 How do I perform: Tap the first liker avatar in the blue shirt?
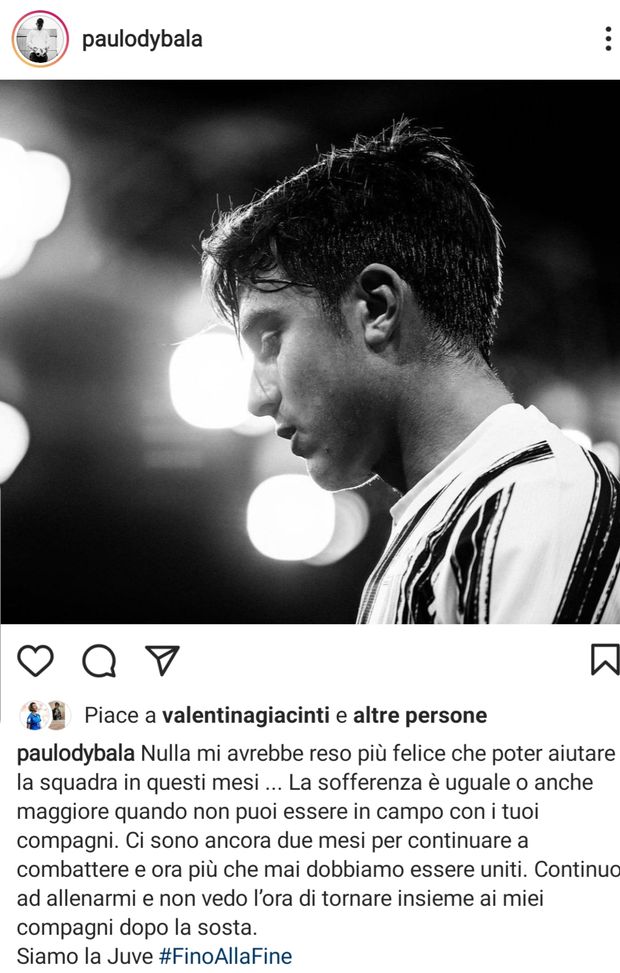pyautogui.click(x=34, y=715)
